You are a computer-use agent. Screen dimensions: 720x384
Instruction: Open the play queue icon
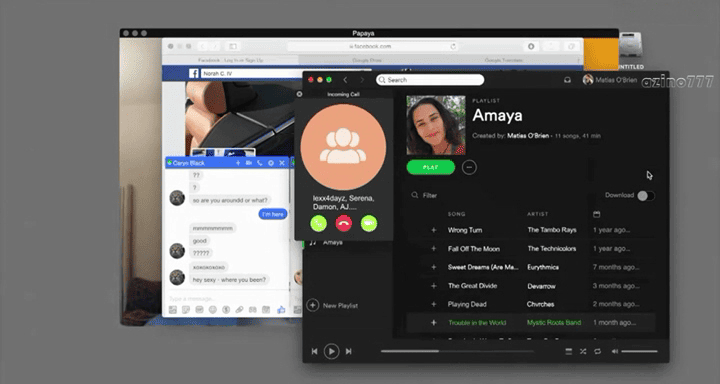pyautogui.click(x=568, y=351)
